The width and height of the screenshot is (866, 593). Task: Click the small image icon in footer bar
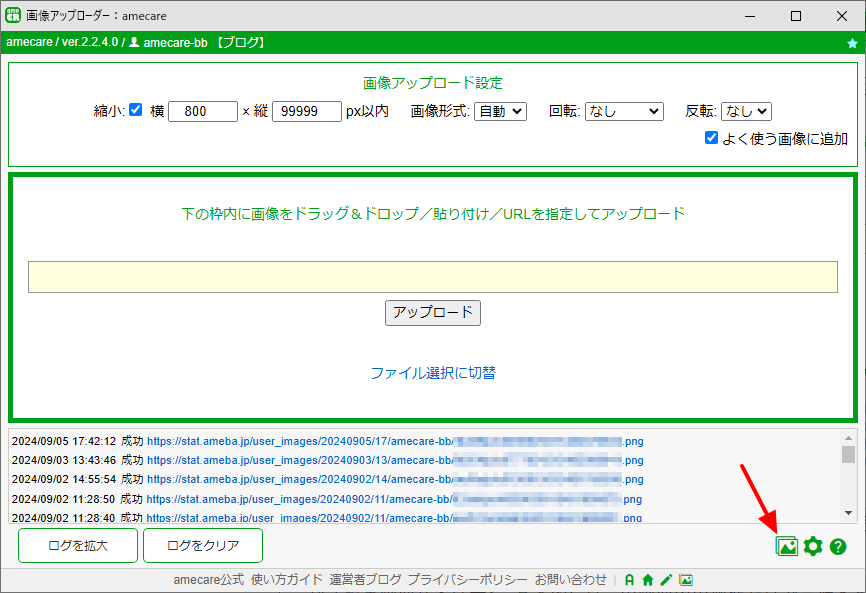(x=686, y=580)
